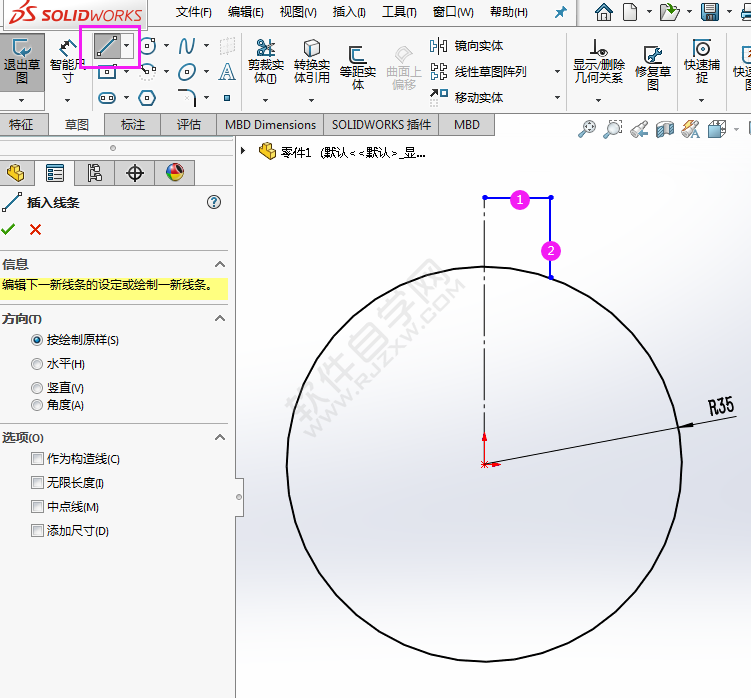Viewport: 751px width, 698px height.
Task: Switch to the MBD Dimensions tab
Action: point(270,125)
